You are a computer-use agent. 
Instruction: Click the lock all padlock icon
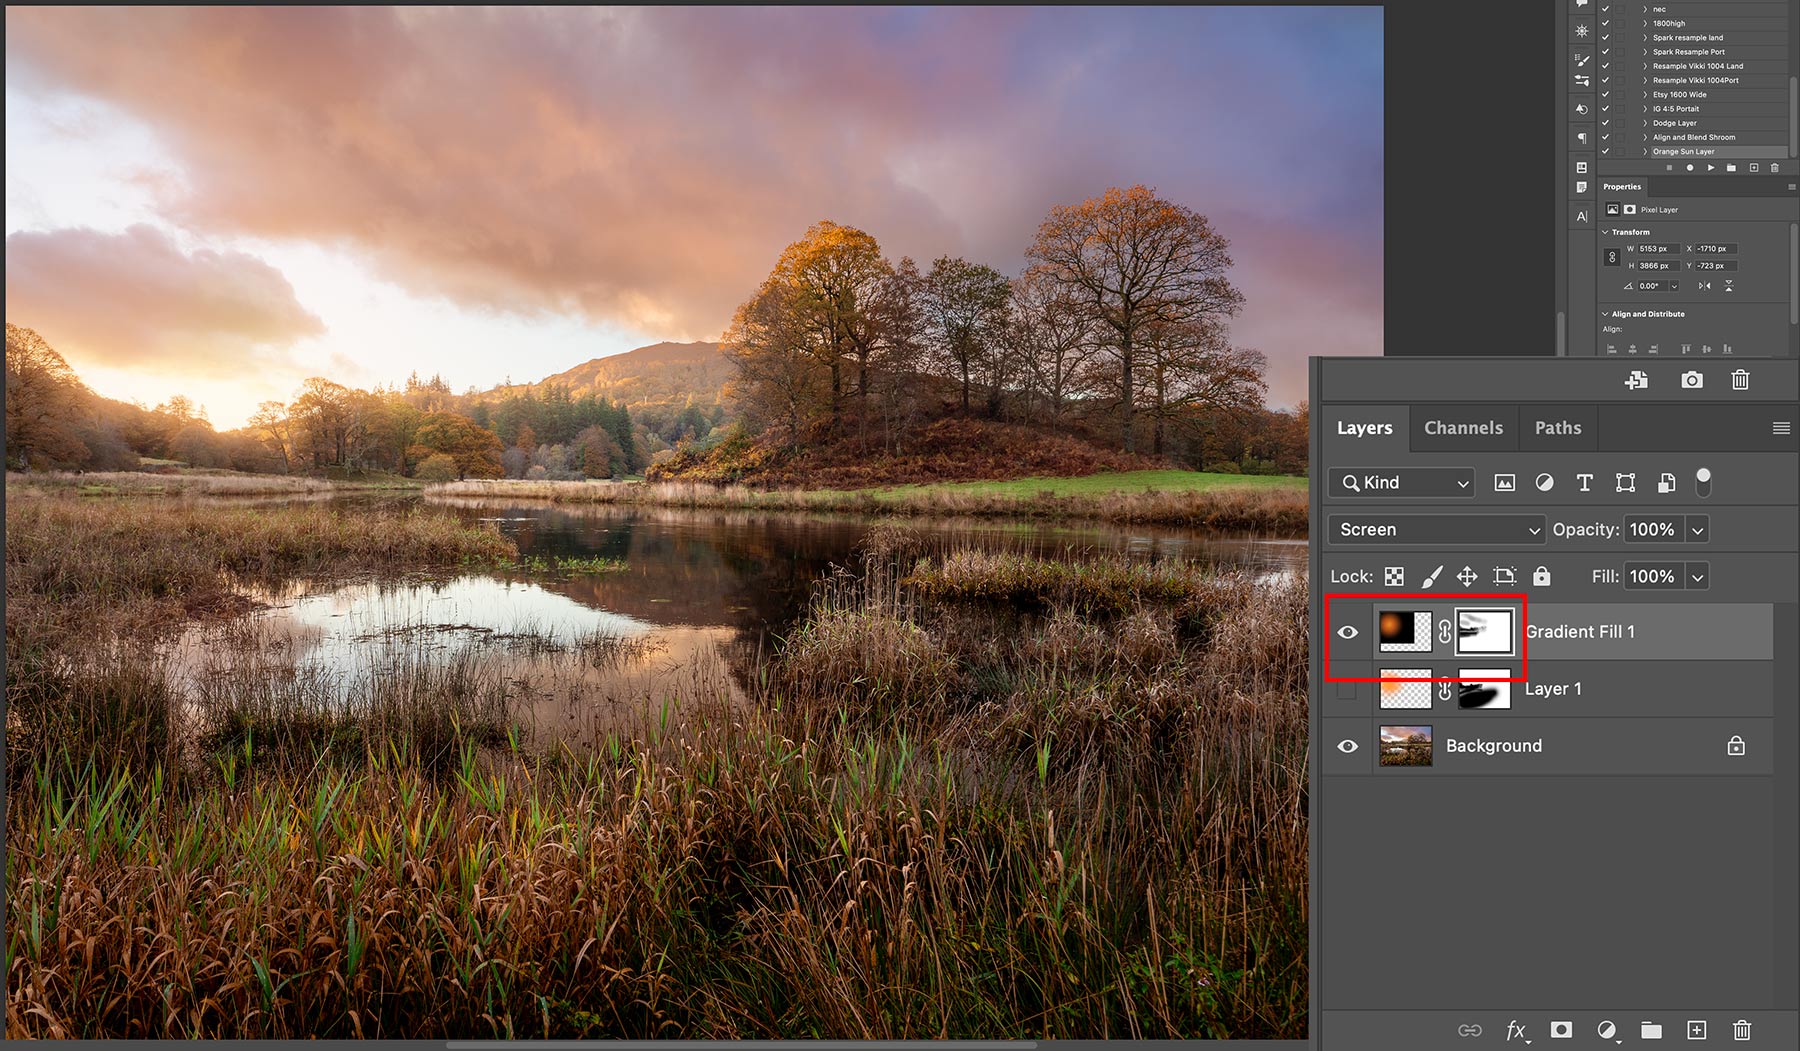(1541, 576)
